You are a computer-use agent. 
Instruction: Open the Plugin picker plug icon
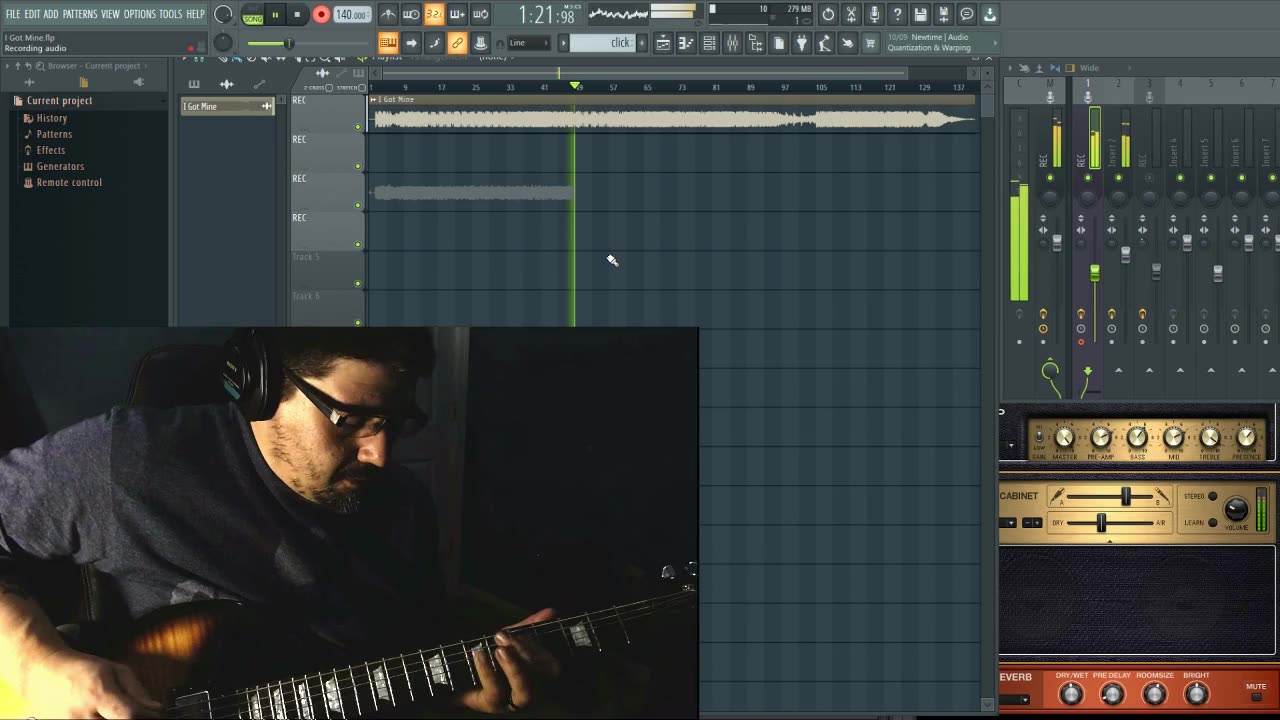[x=801, y=43]
